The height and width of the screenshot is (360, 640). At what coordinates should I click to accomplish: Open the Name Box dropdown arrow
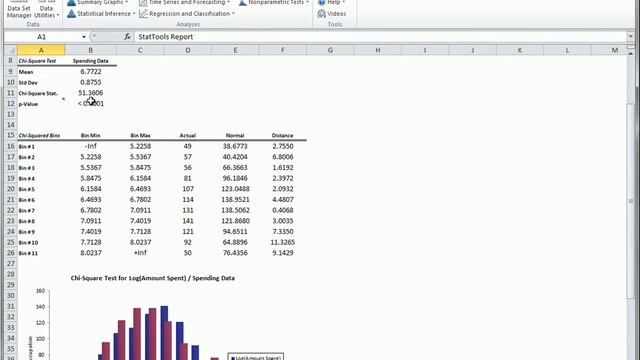84,37
